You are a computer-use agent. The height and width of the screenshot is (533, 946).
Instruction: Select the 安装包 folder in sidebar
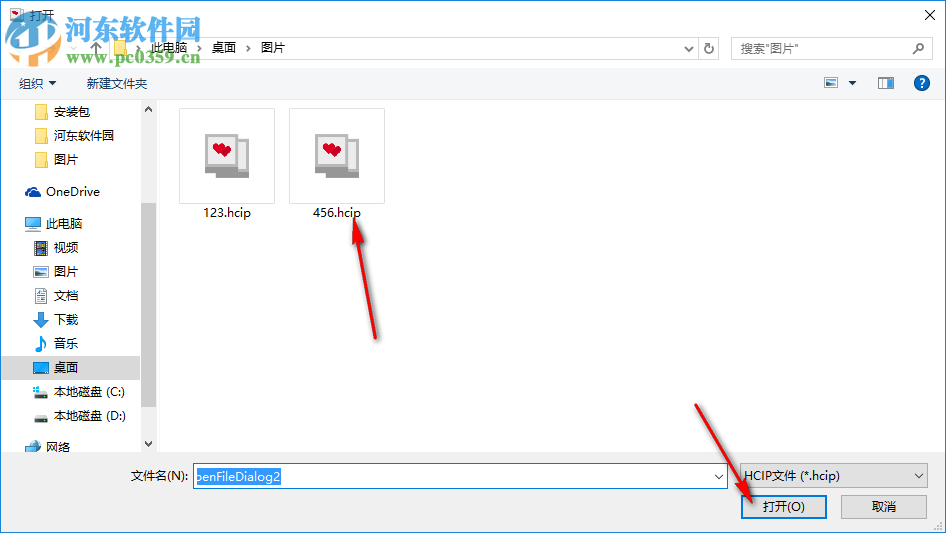71,112
